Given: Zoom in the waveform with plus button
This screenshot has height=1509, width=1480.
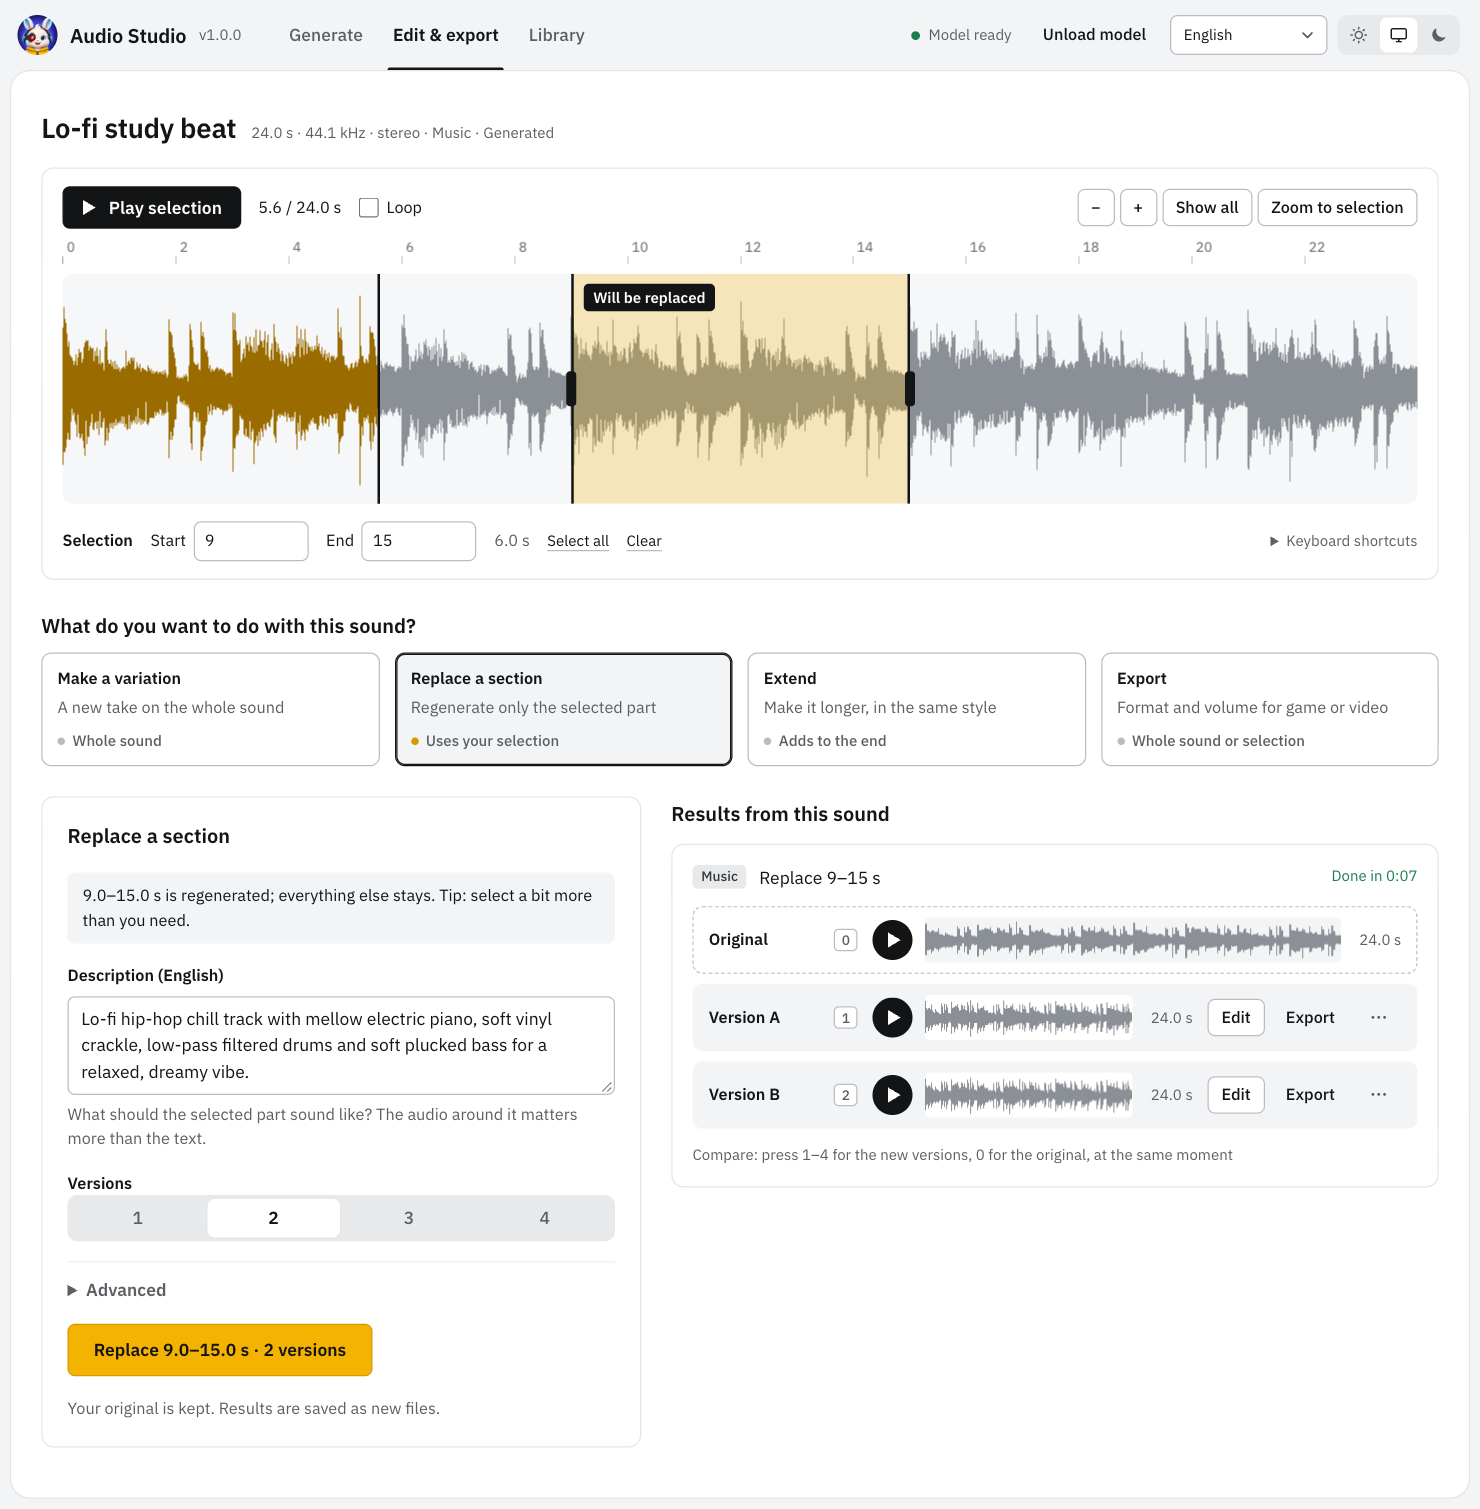Looking at the screenshot, I should [1138, 208].
